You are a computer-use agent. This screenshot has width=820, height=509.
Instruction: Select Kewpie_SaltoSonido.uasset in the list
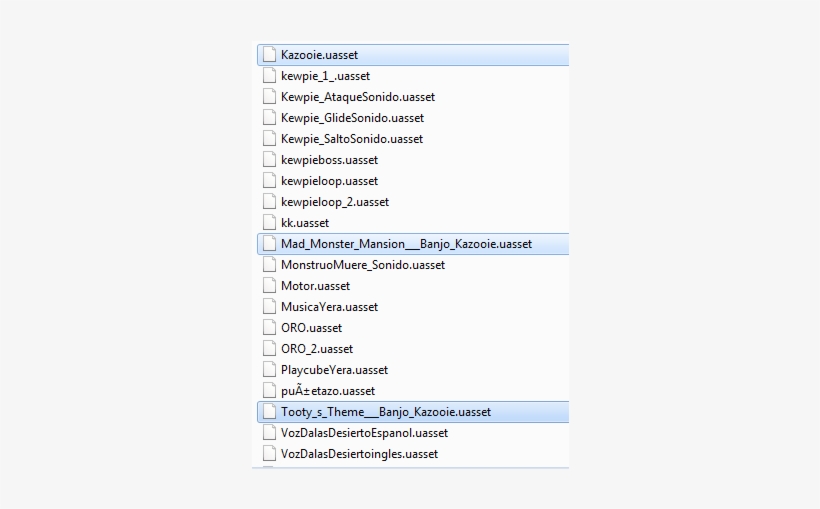351,139
